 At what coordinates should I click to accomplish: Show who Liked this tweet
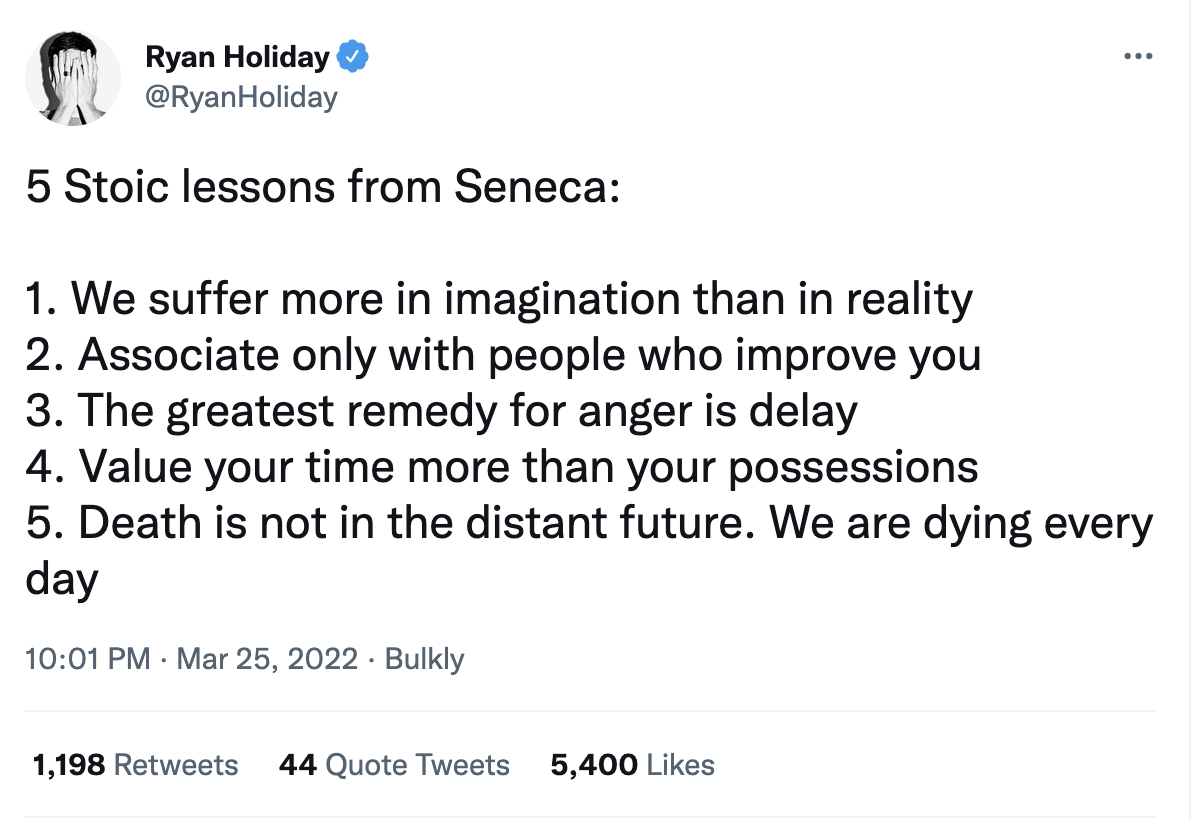point(680,766)
